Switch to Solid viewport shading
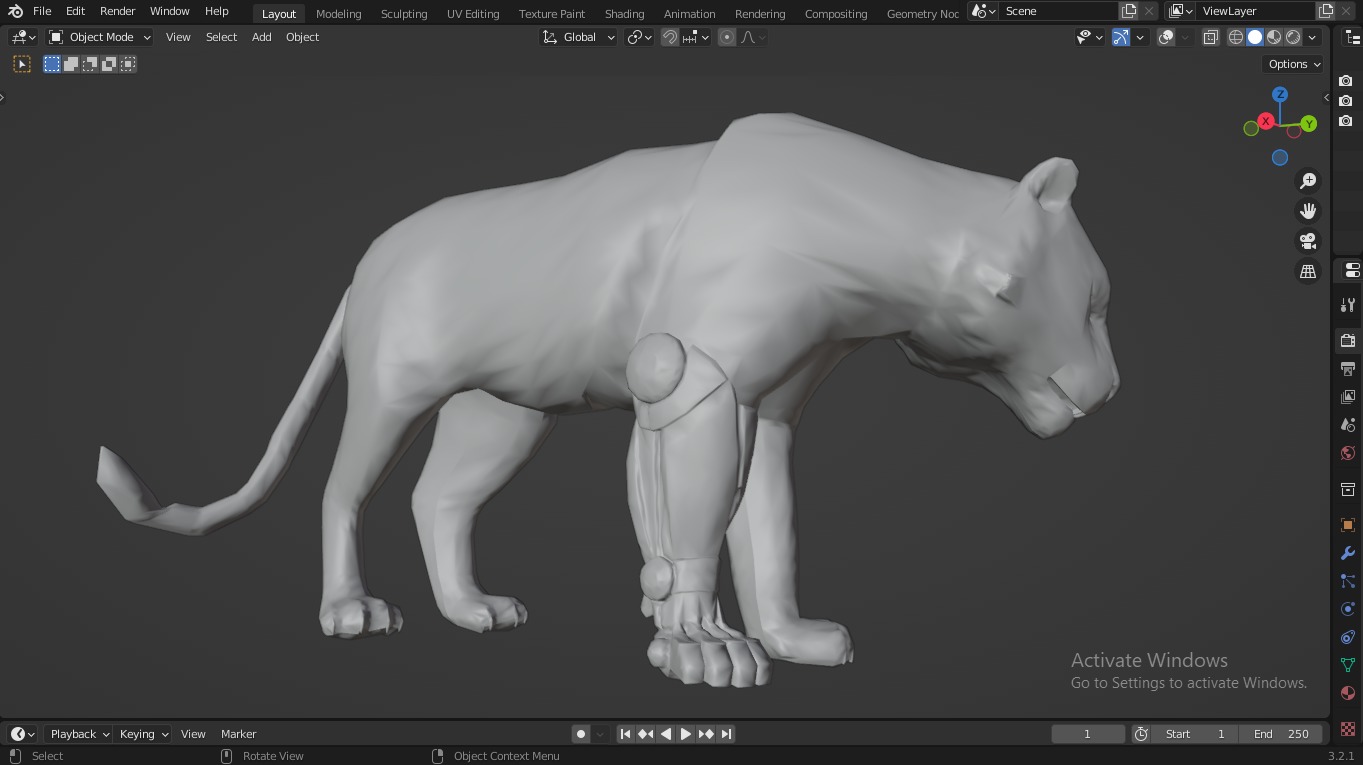Screen dimensions: 1363x765 pyautogui.click(x=1255, y=37)
